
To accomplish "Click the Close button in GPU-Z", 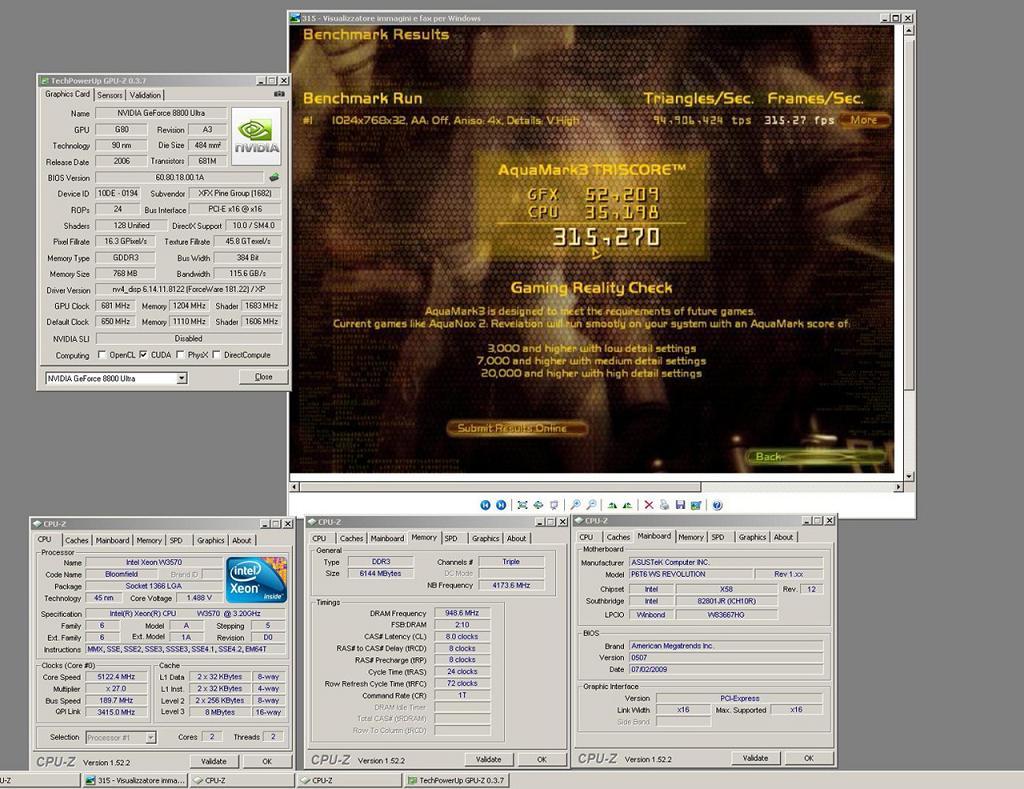I will [263, 377].
